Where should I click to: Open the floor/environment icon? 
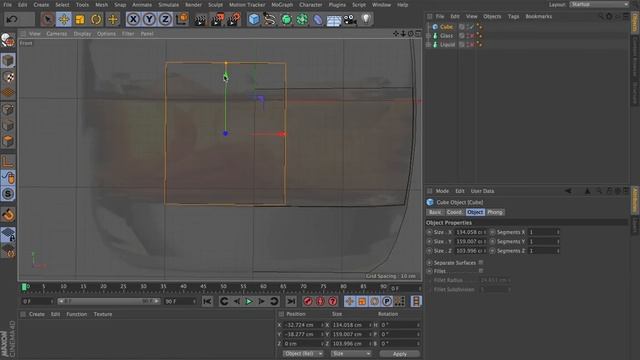point(334,20)
